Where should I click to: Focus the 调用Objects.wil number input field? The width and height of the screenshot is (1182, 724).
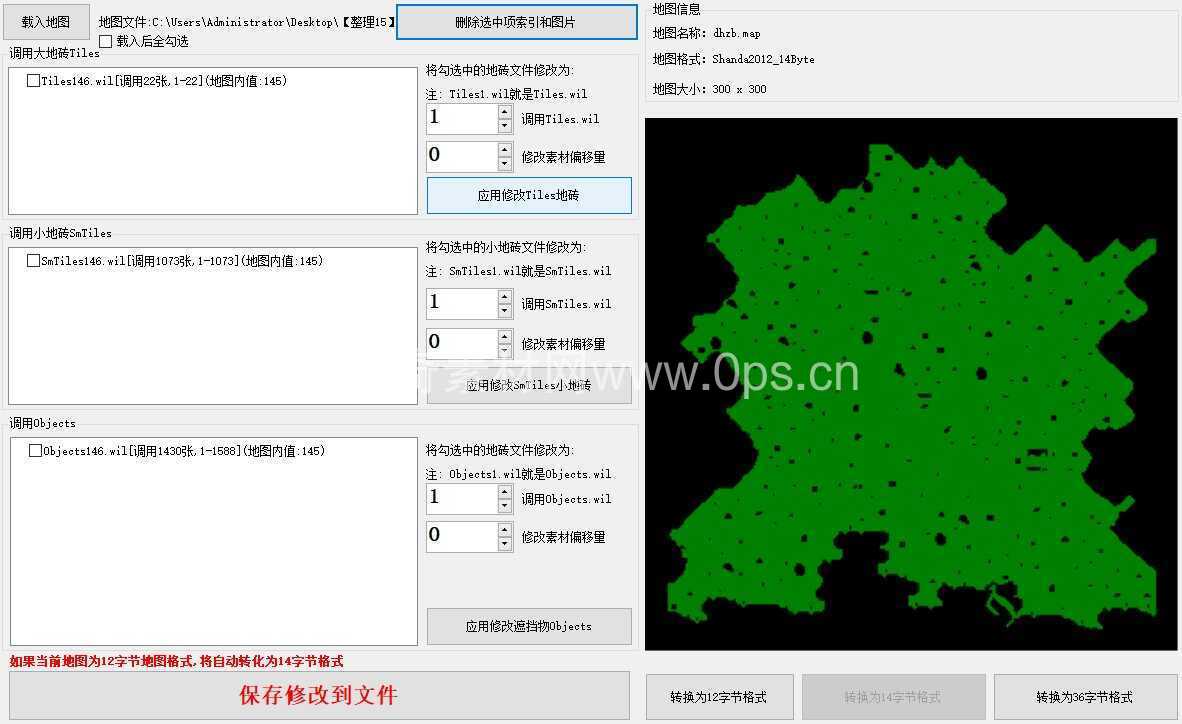pyautogui.click(x=461, y=498)
